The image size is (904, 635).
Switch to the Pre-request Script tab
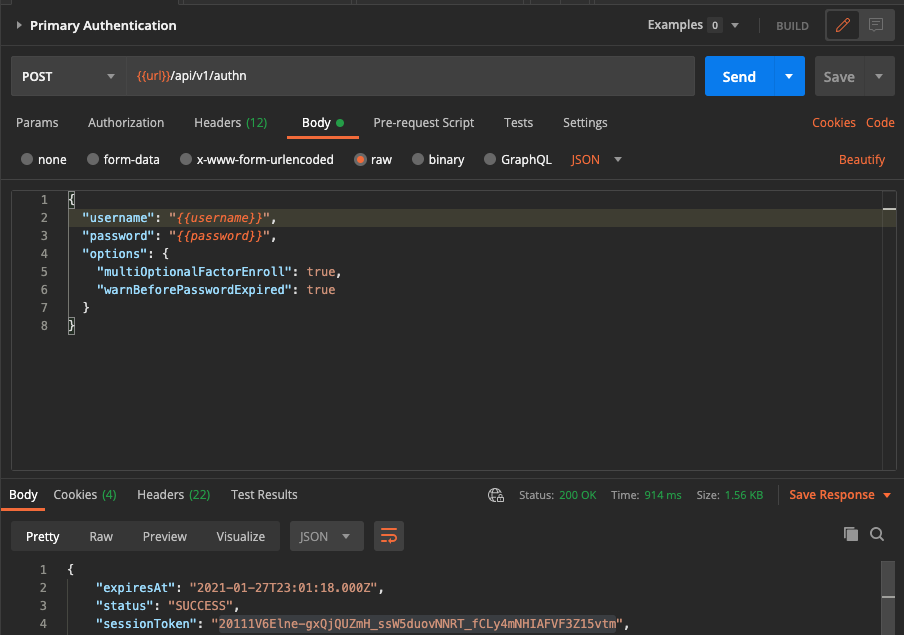coord(423,123)
